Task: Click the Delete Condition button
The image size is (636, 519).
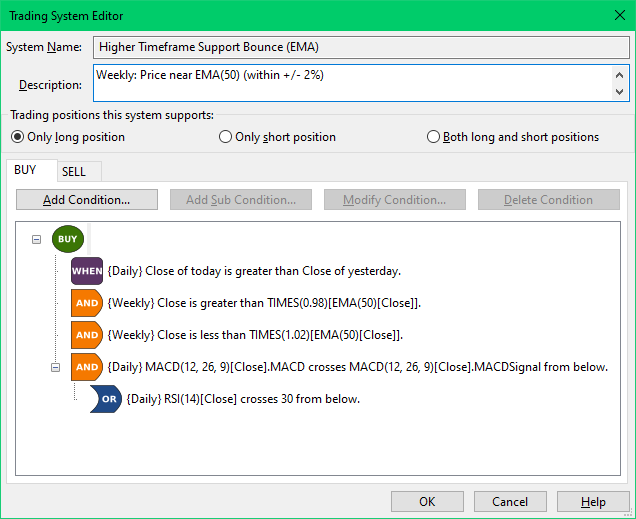Action: pyautogui.click(x=549, y=199)
